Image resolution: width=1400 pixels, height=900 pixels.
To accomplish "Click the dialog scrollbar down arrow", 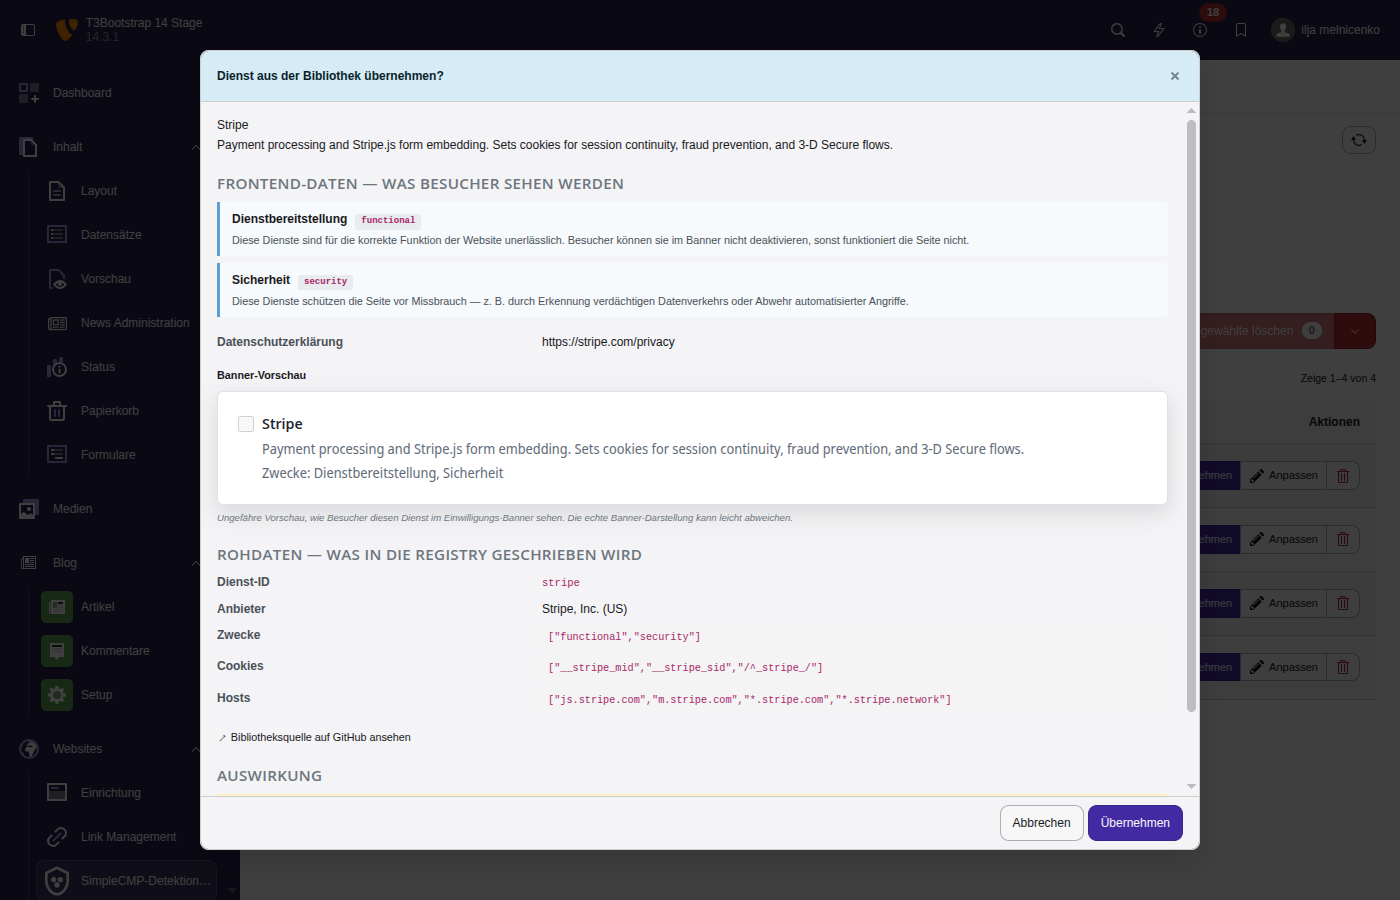I will (x=1191, y=787).
